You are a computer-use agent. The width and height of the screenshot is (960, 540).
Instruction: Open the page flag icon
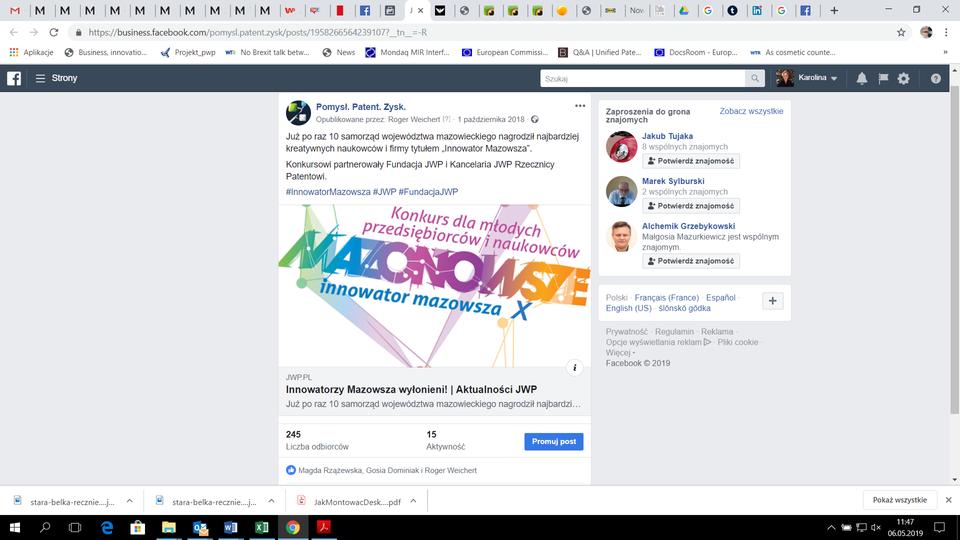point(883,78)
